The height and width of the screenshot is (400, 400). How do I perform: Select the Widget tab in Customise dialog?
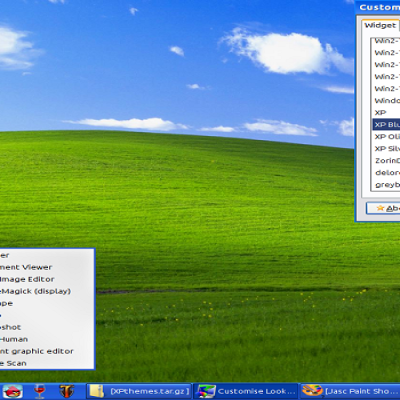click(x=380, y=25)
